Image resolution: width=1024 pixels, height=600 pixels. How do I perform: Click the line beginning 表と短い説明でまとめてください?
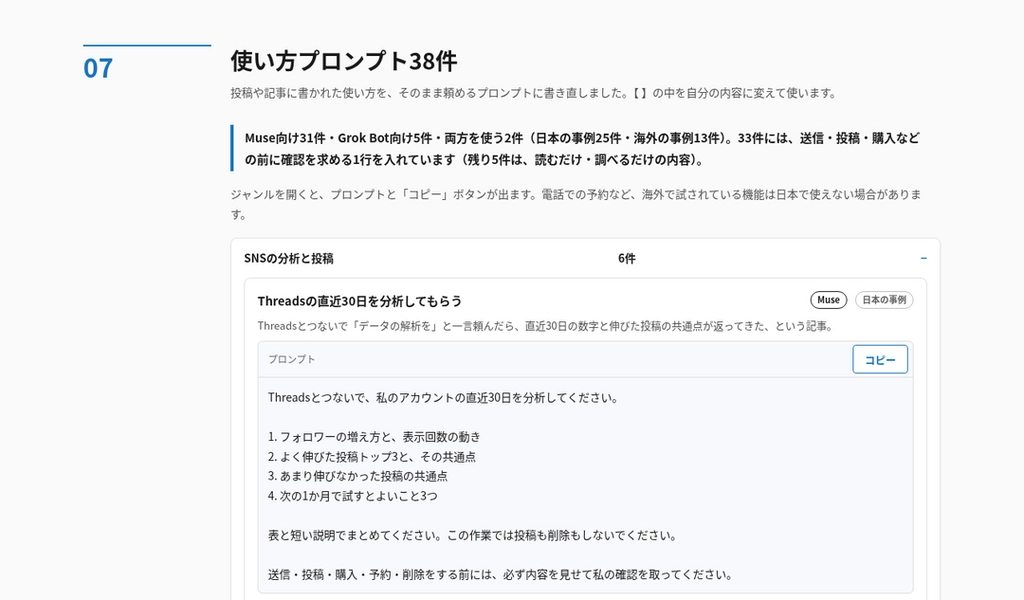473,535
